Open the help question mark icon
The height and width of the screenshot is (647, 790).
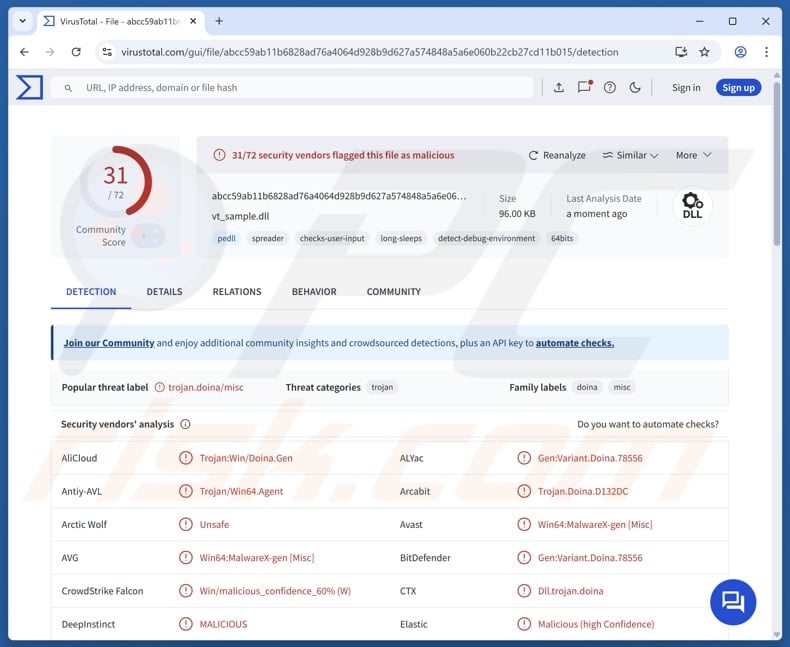click(610, 88)
